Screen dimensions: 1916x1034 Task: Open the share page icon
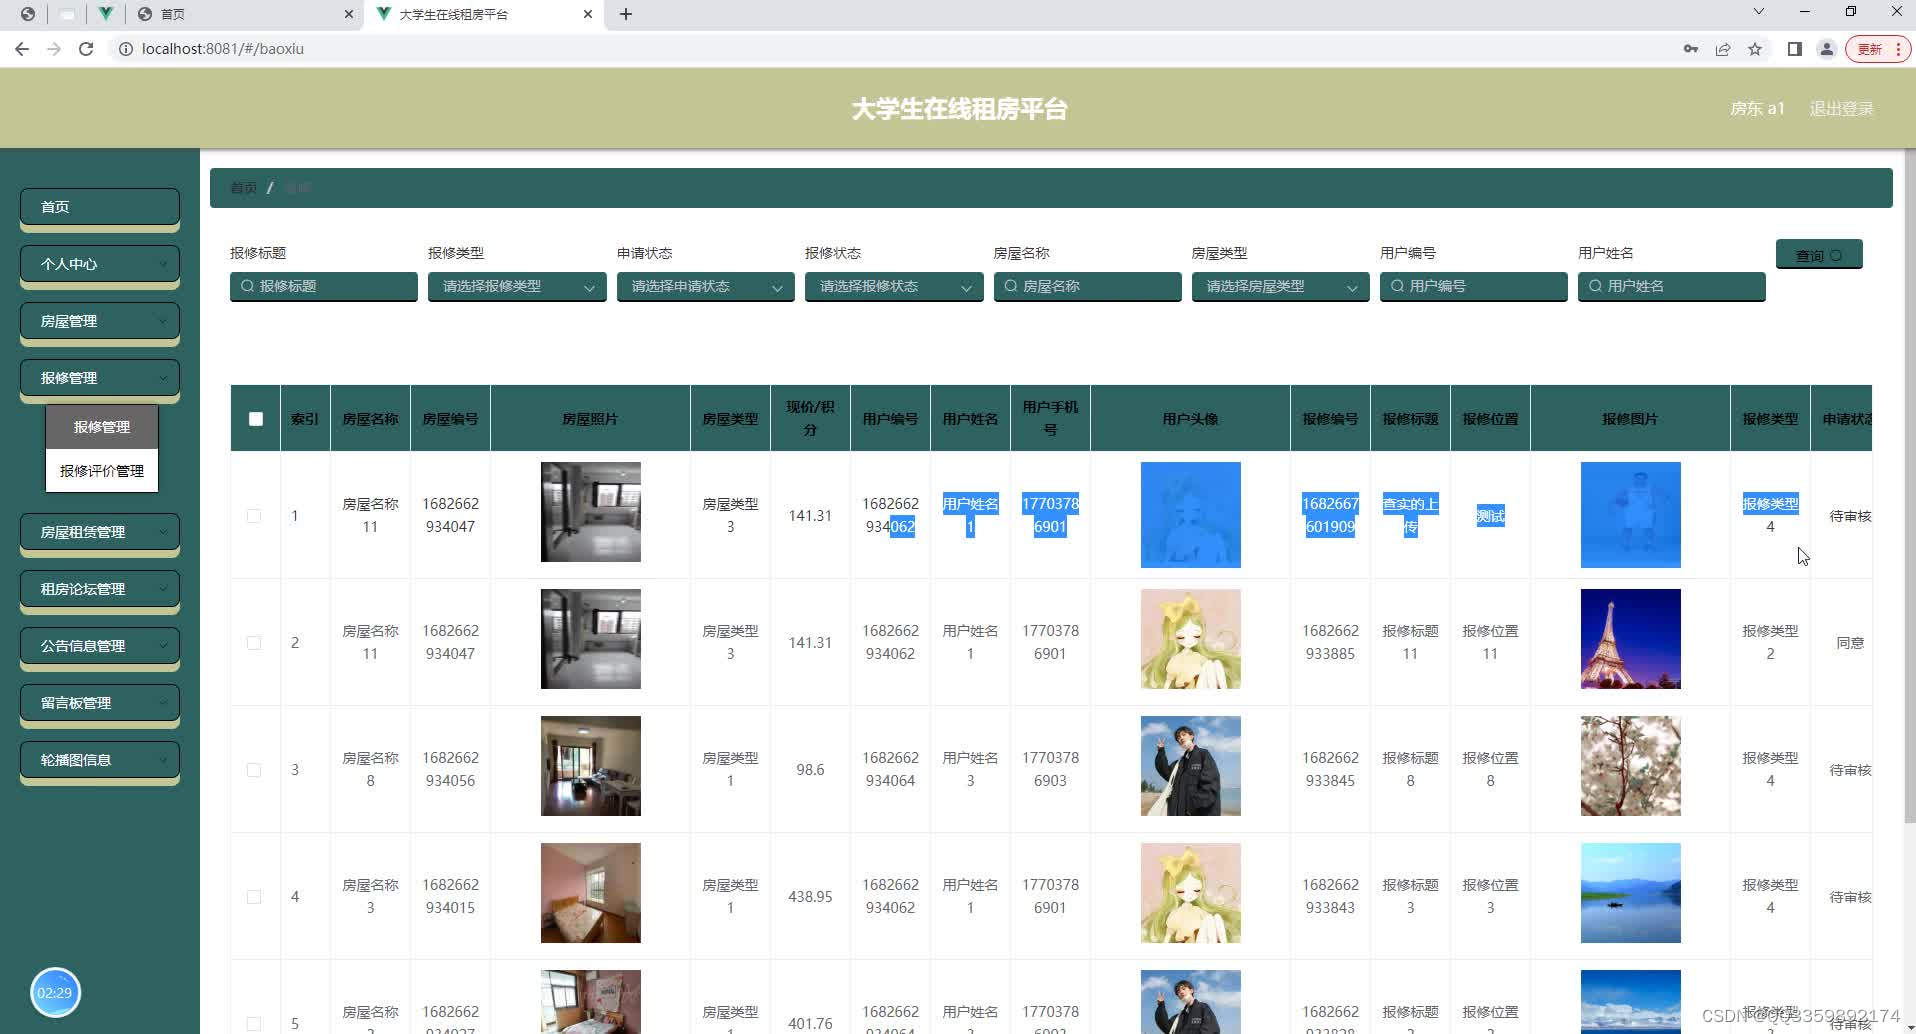1723,49
